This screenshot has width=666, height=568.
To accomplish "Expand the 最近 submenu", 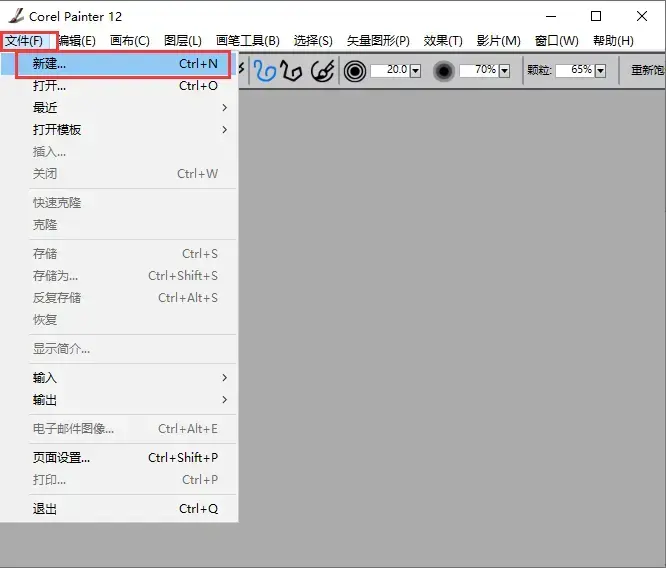I will point(224,107).
